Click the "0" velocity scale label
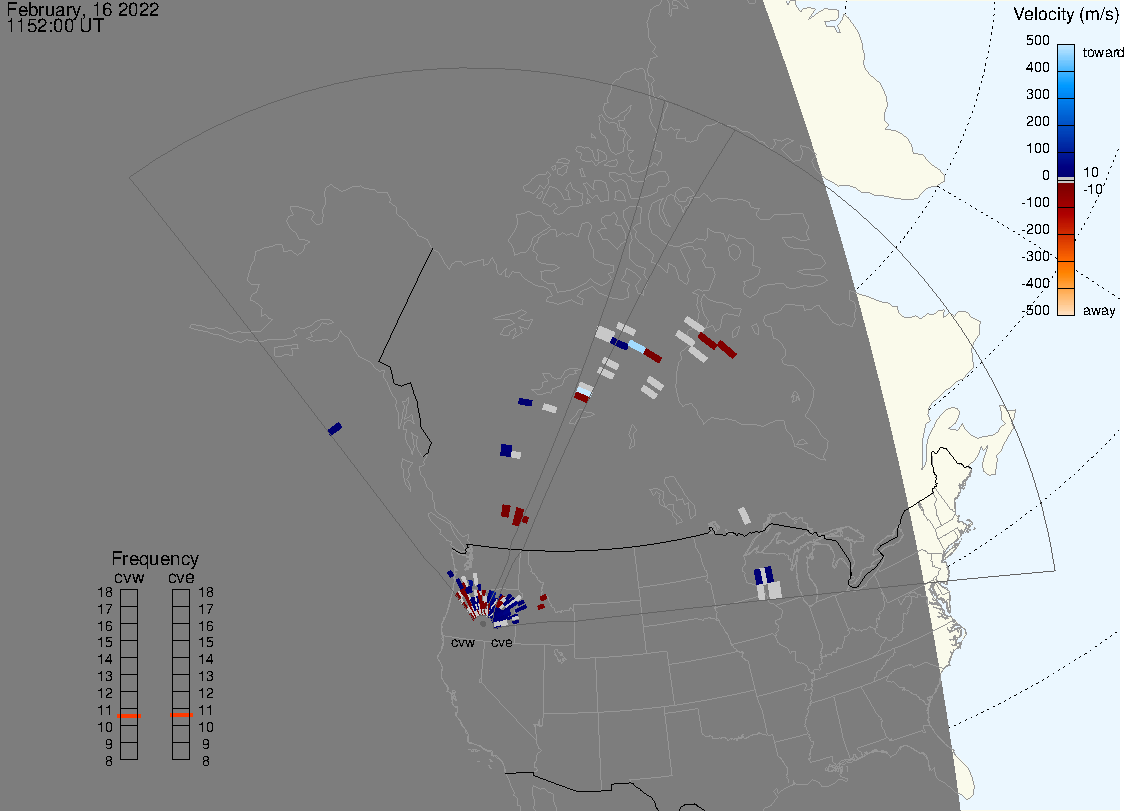The image size is (1124, 811). pos(1046,176)
